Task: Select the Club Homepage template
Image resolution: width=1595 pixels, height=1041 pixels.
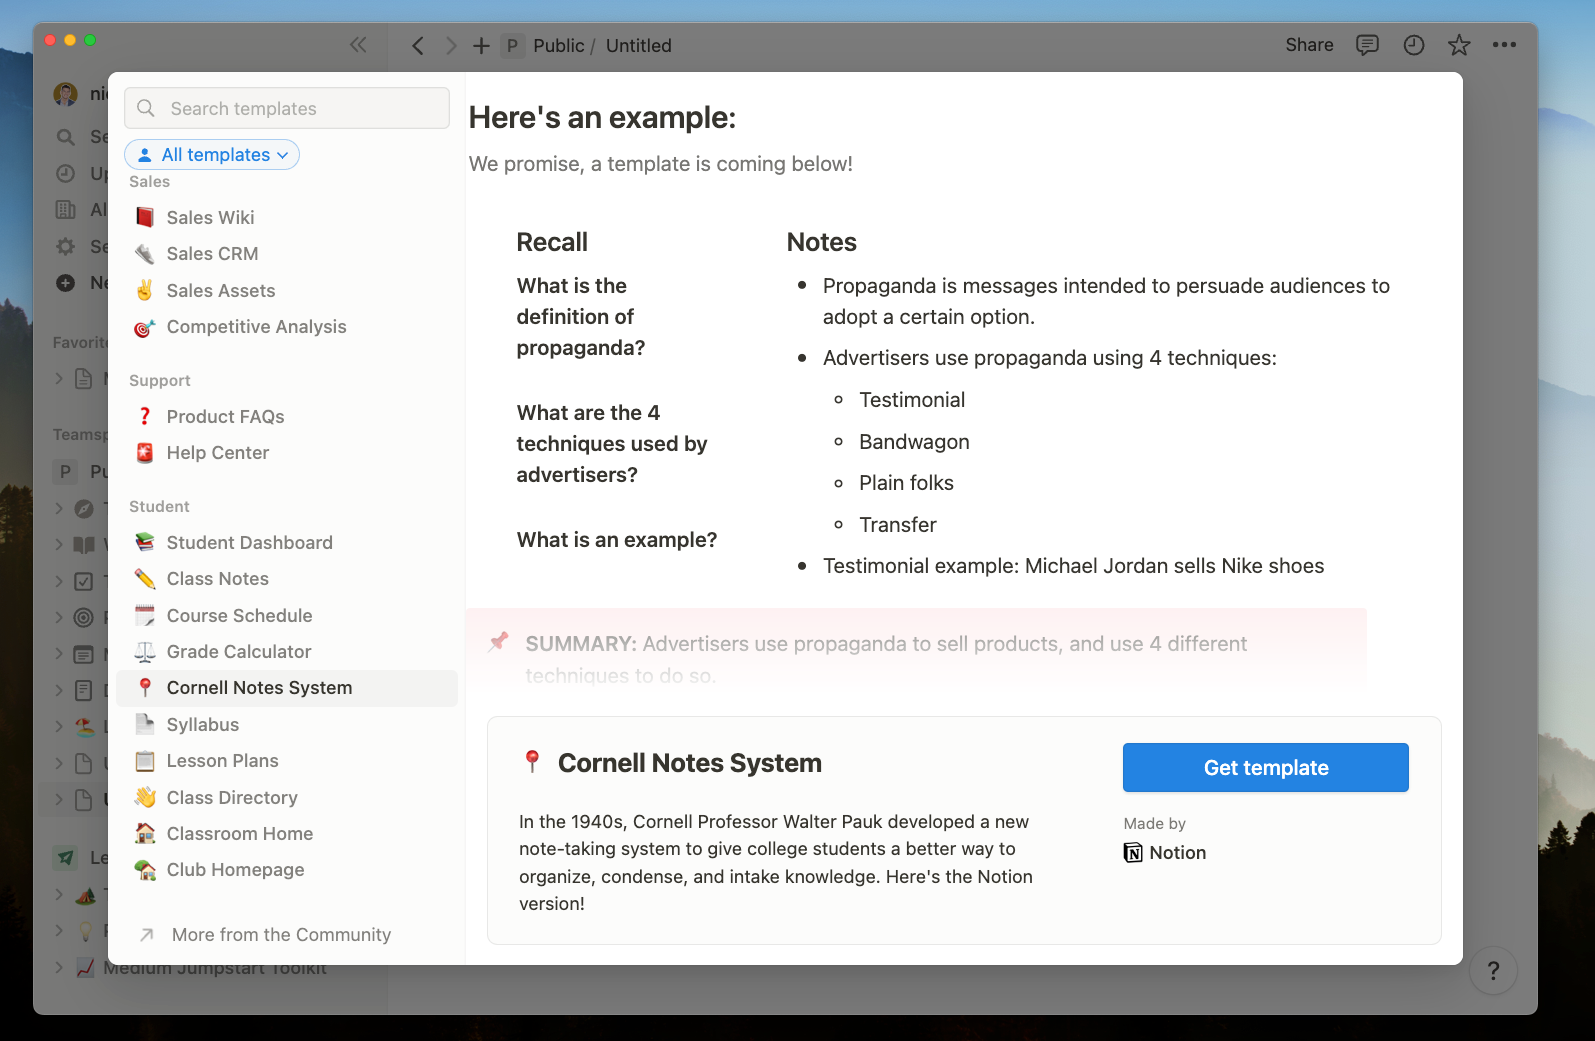Action: pos(287,870)
